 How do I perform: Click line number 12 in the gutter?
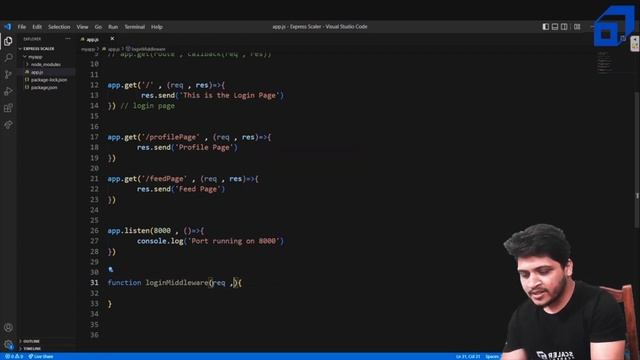coord(94,85)
